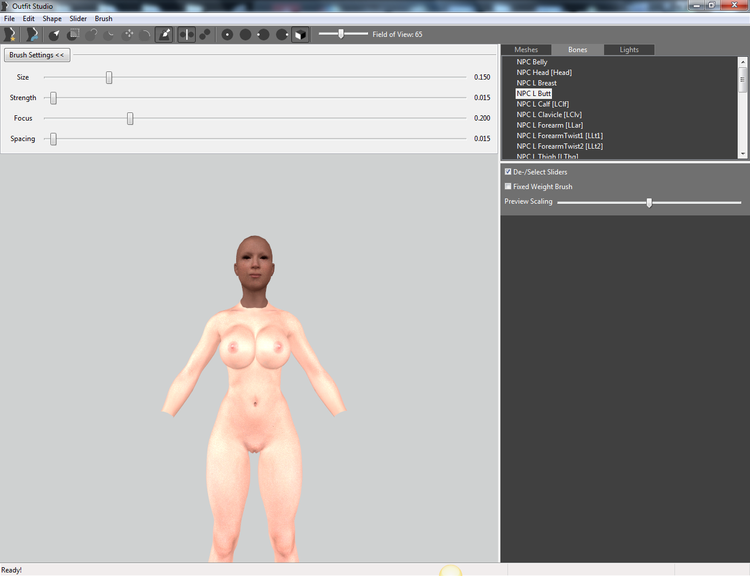Open the Slider menu
The image size is (750, 576).
(x=78, y=19)
